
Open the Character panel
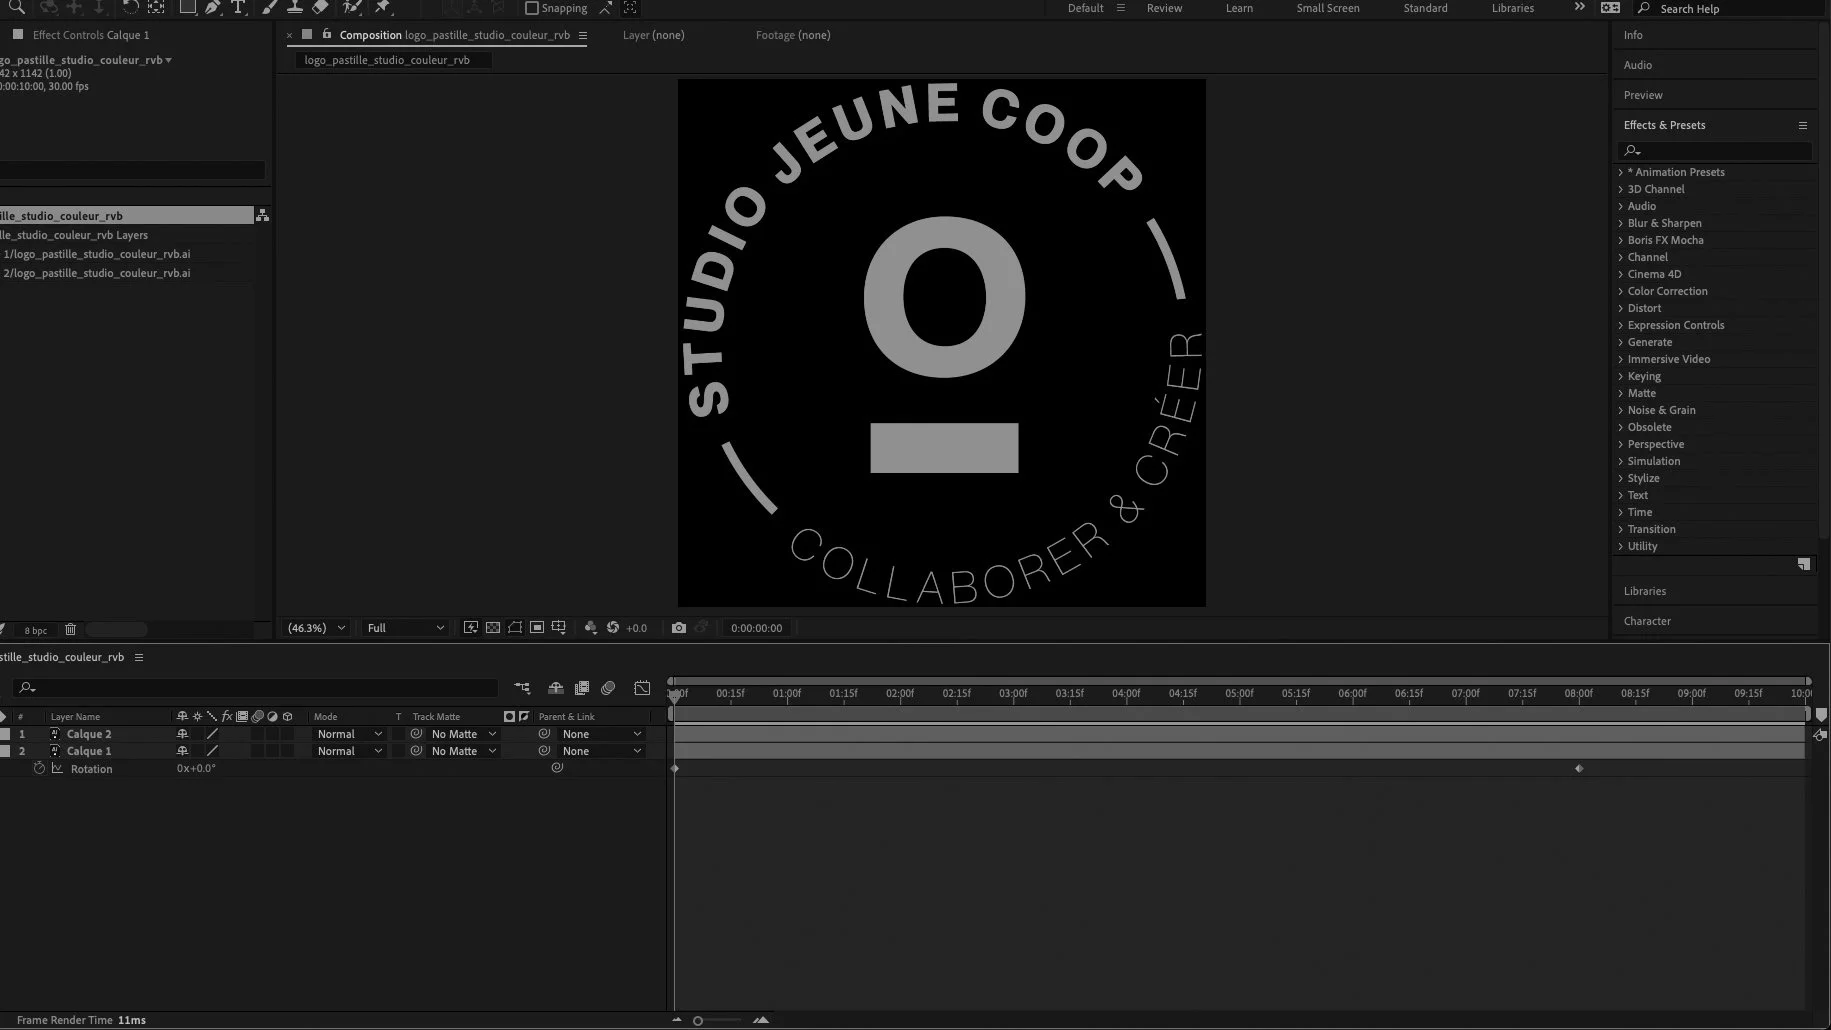[1647, 621]
